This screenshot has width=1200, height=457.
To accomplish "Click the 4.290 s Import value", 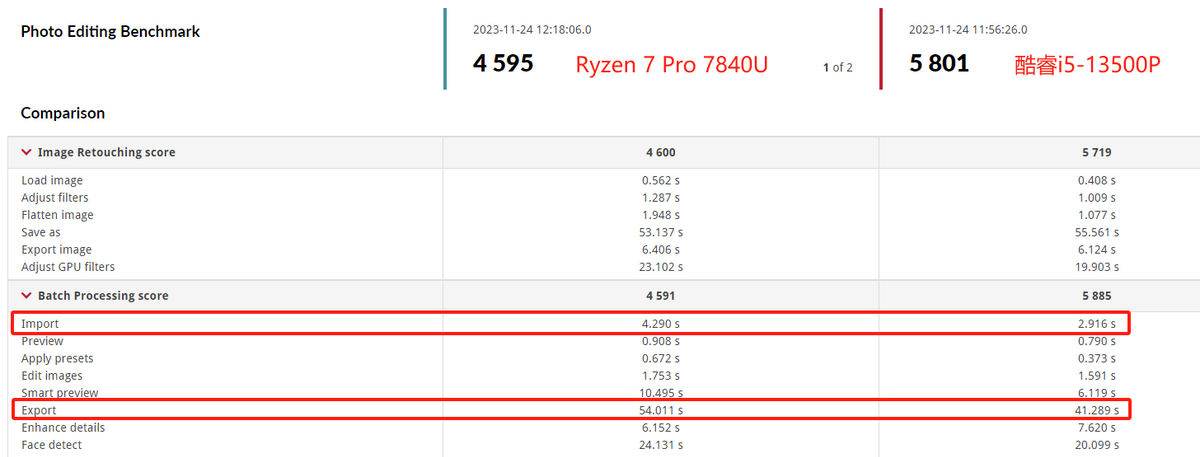I will pos(661,324).
